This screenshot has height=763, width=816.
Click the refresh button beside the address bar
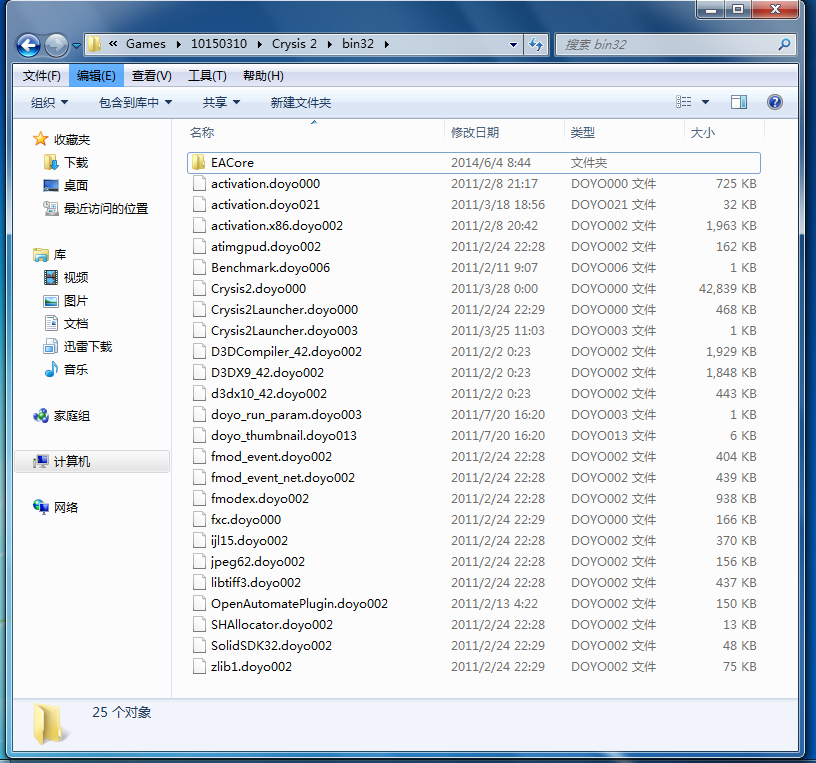tap(536, 44)
